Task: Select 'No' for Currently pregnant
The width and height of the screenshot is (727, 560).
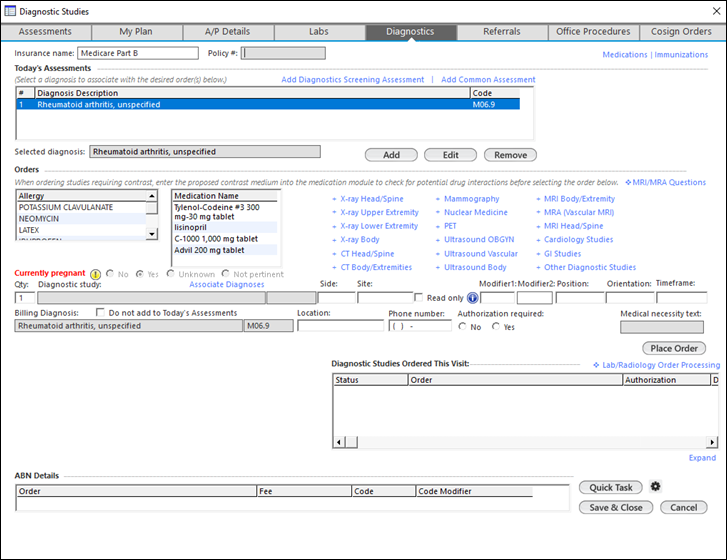Action: [x=110, y=274]
